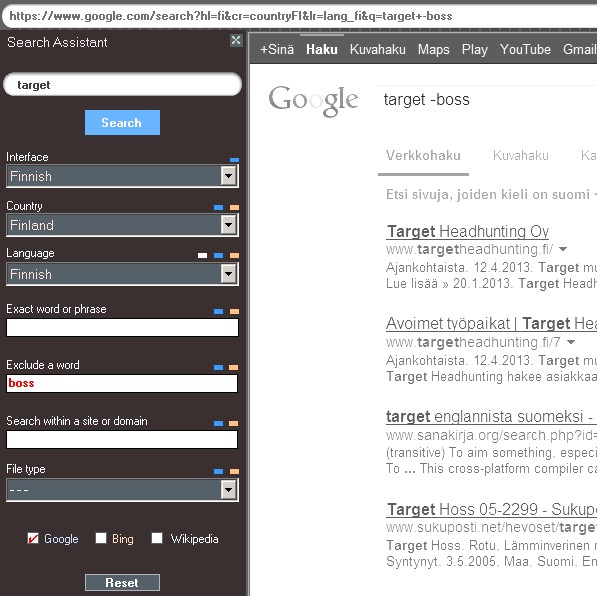The width and height of the screenshot is (597, 596).
Task: Click the Exact word or phrase field
Action: click(x=122, y=328)
